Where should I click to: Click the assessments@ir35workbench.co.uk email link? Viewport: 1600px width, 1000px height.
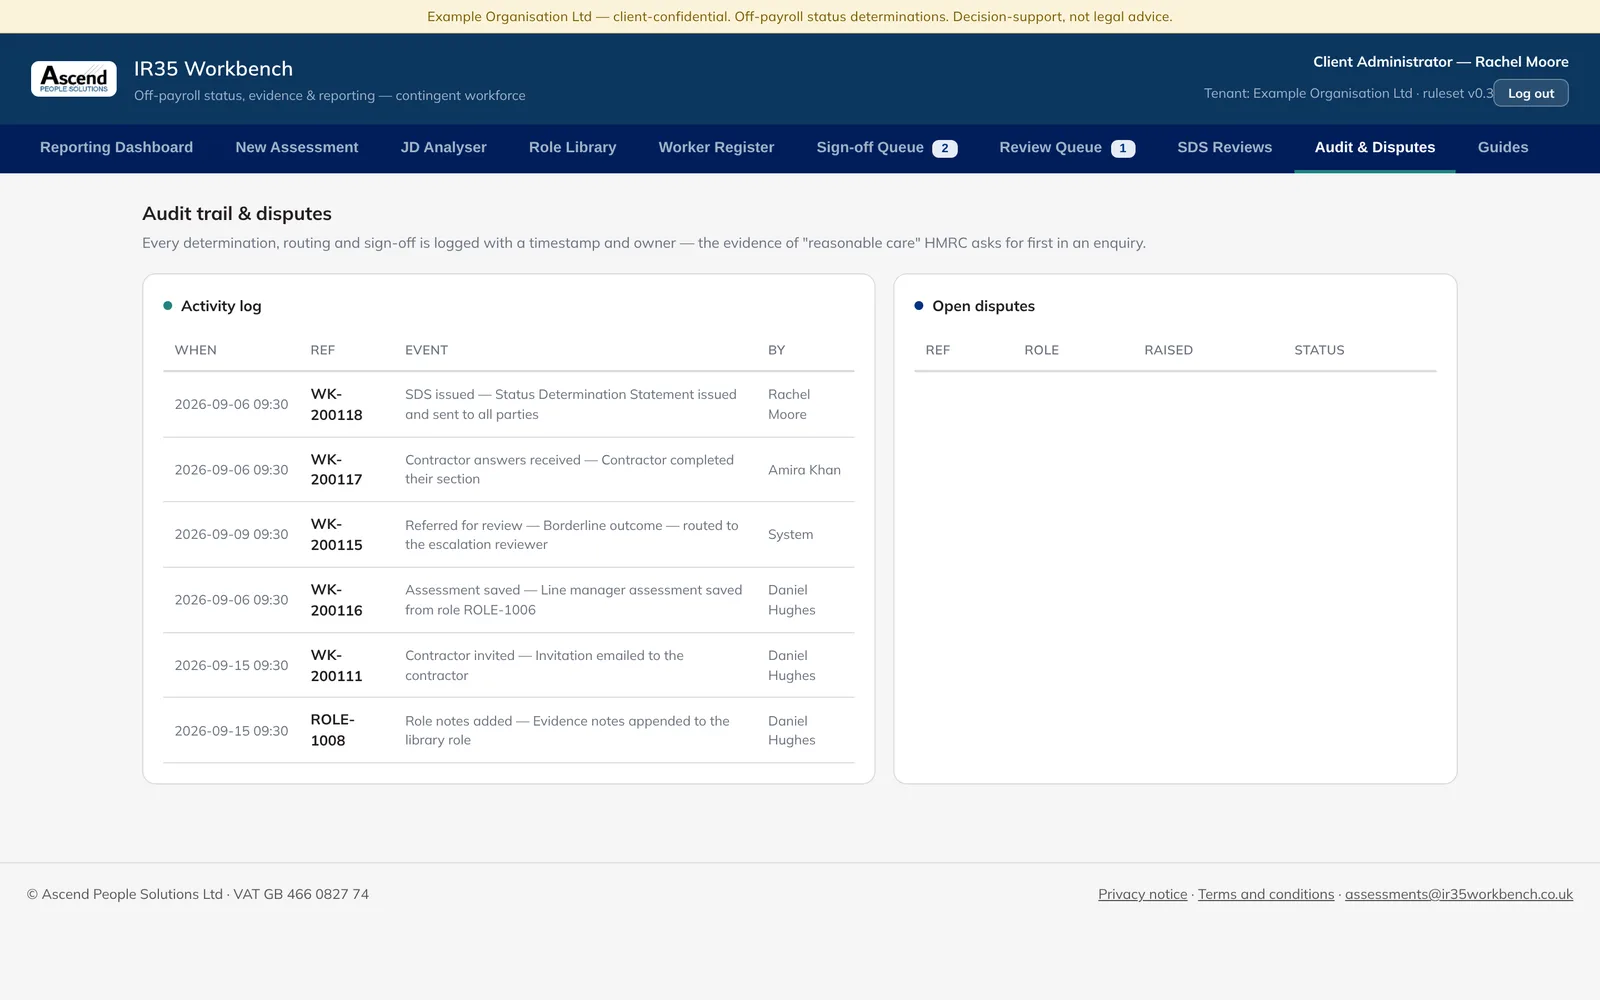click(1459, 894)
